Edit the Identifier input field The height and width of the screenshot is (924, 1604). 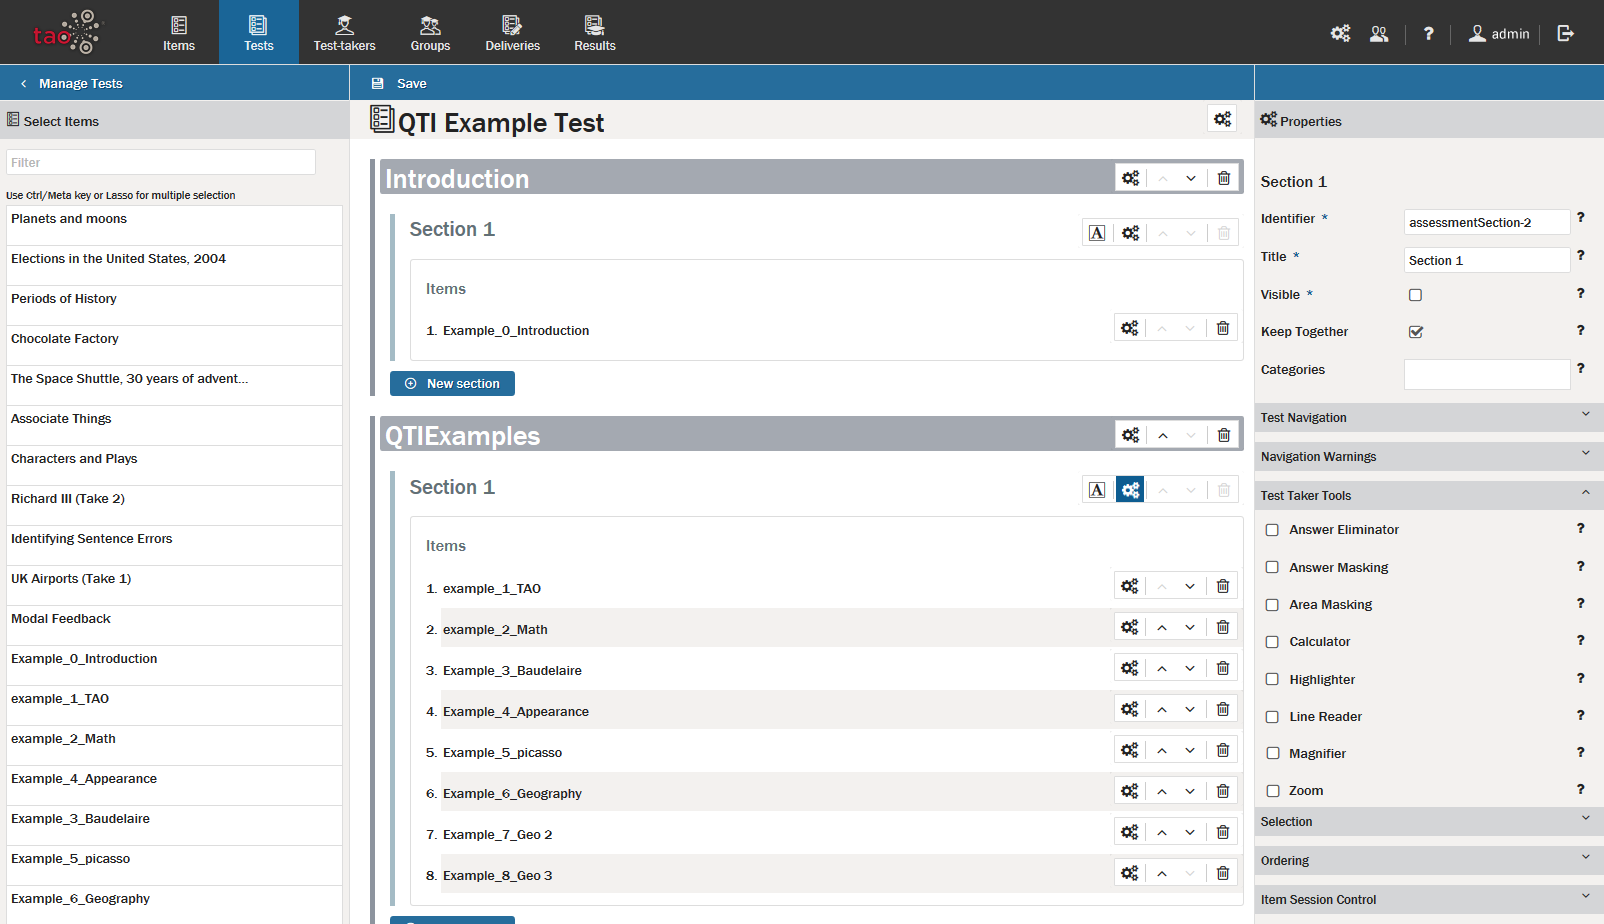tap(1487, 222)
